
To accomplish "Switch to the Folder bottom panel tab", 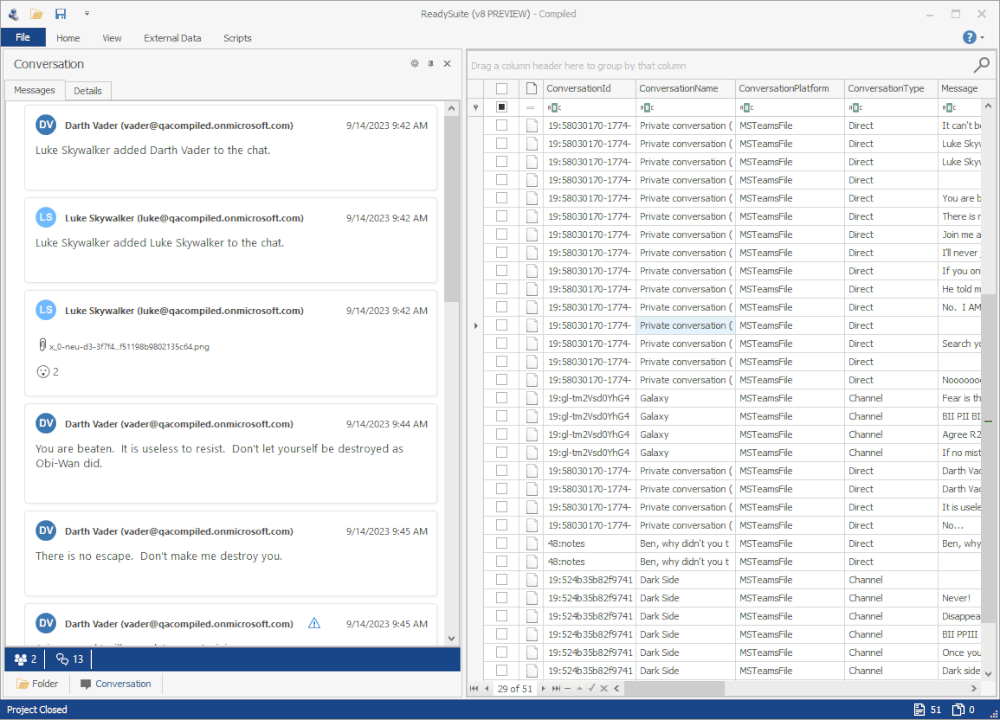I will (38, 684).
